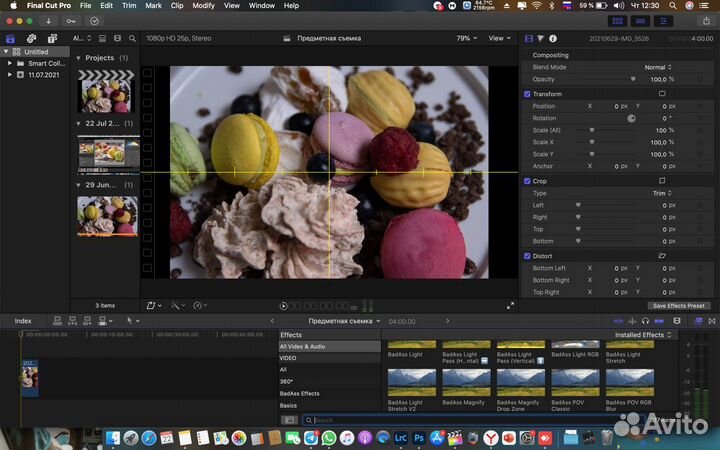
Task: Click the Rotation dial
Action: 631,118
